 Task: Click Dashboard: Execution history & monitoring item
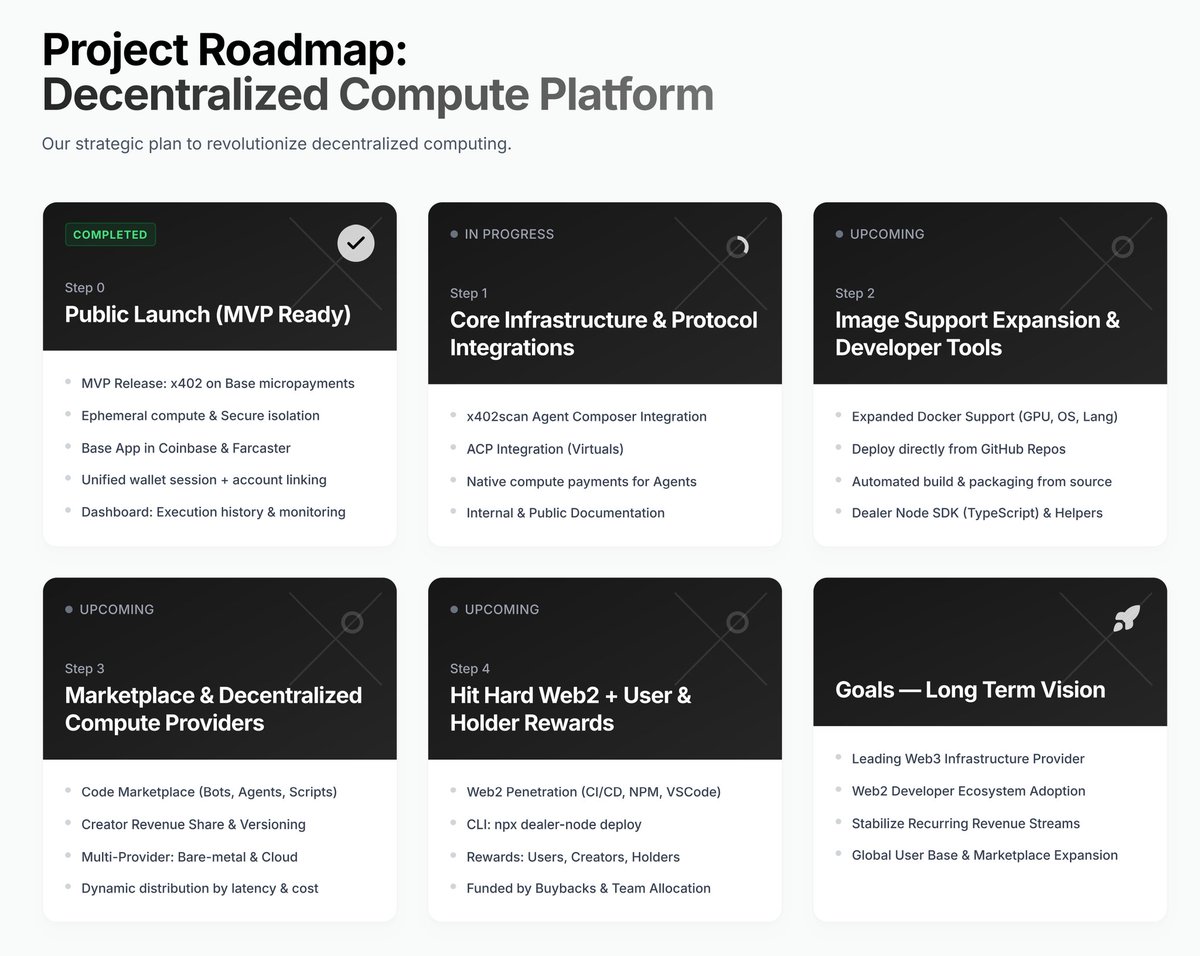[213, 512]
